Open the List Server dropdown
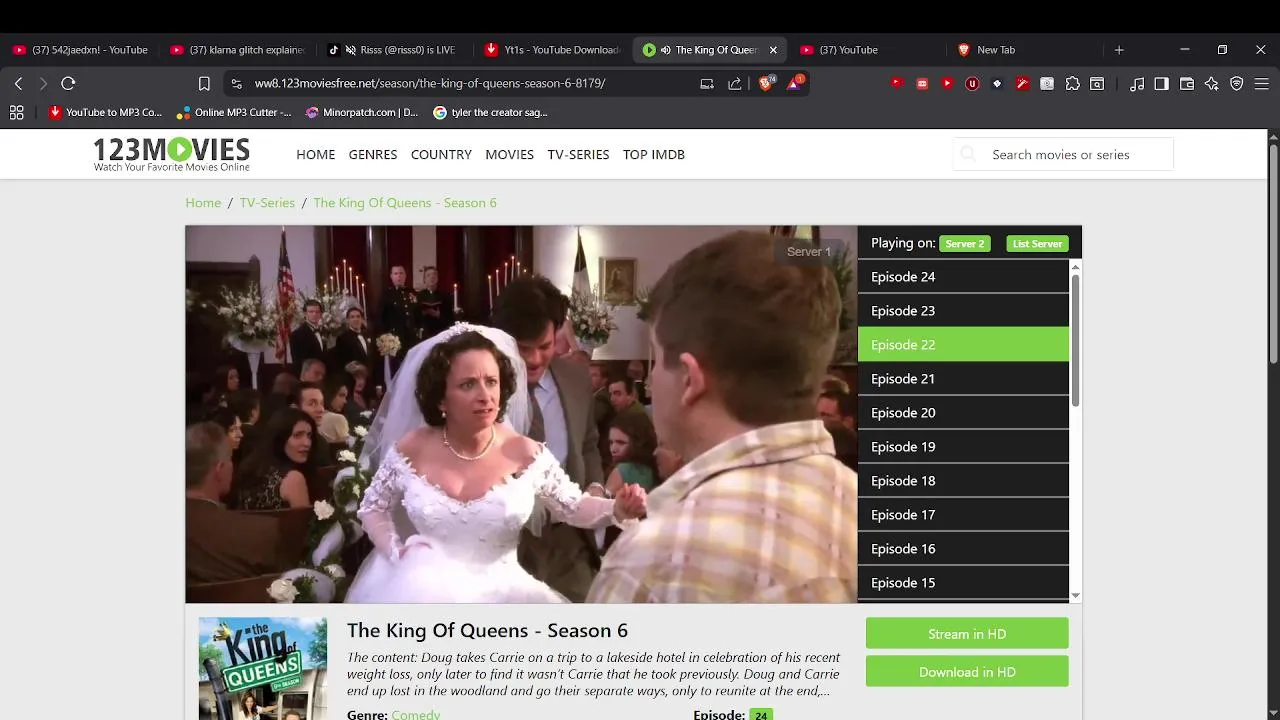Image resolution: width=1280 pixels, height=720 pixels. (1037, 243)
